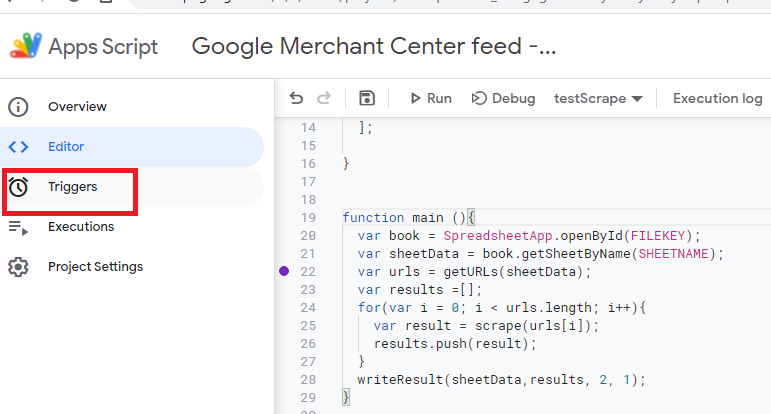Viewport: 771px width, 414px height.
Task: Click the redo arrow icon
Action: [x=324, y=98]
